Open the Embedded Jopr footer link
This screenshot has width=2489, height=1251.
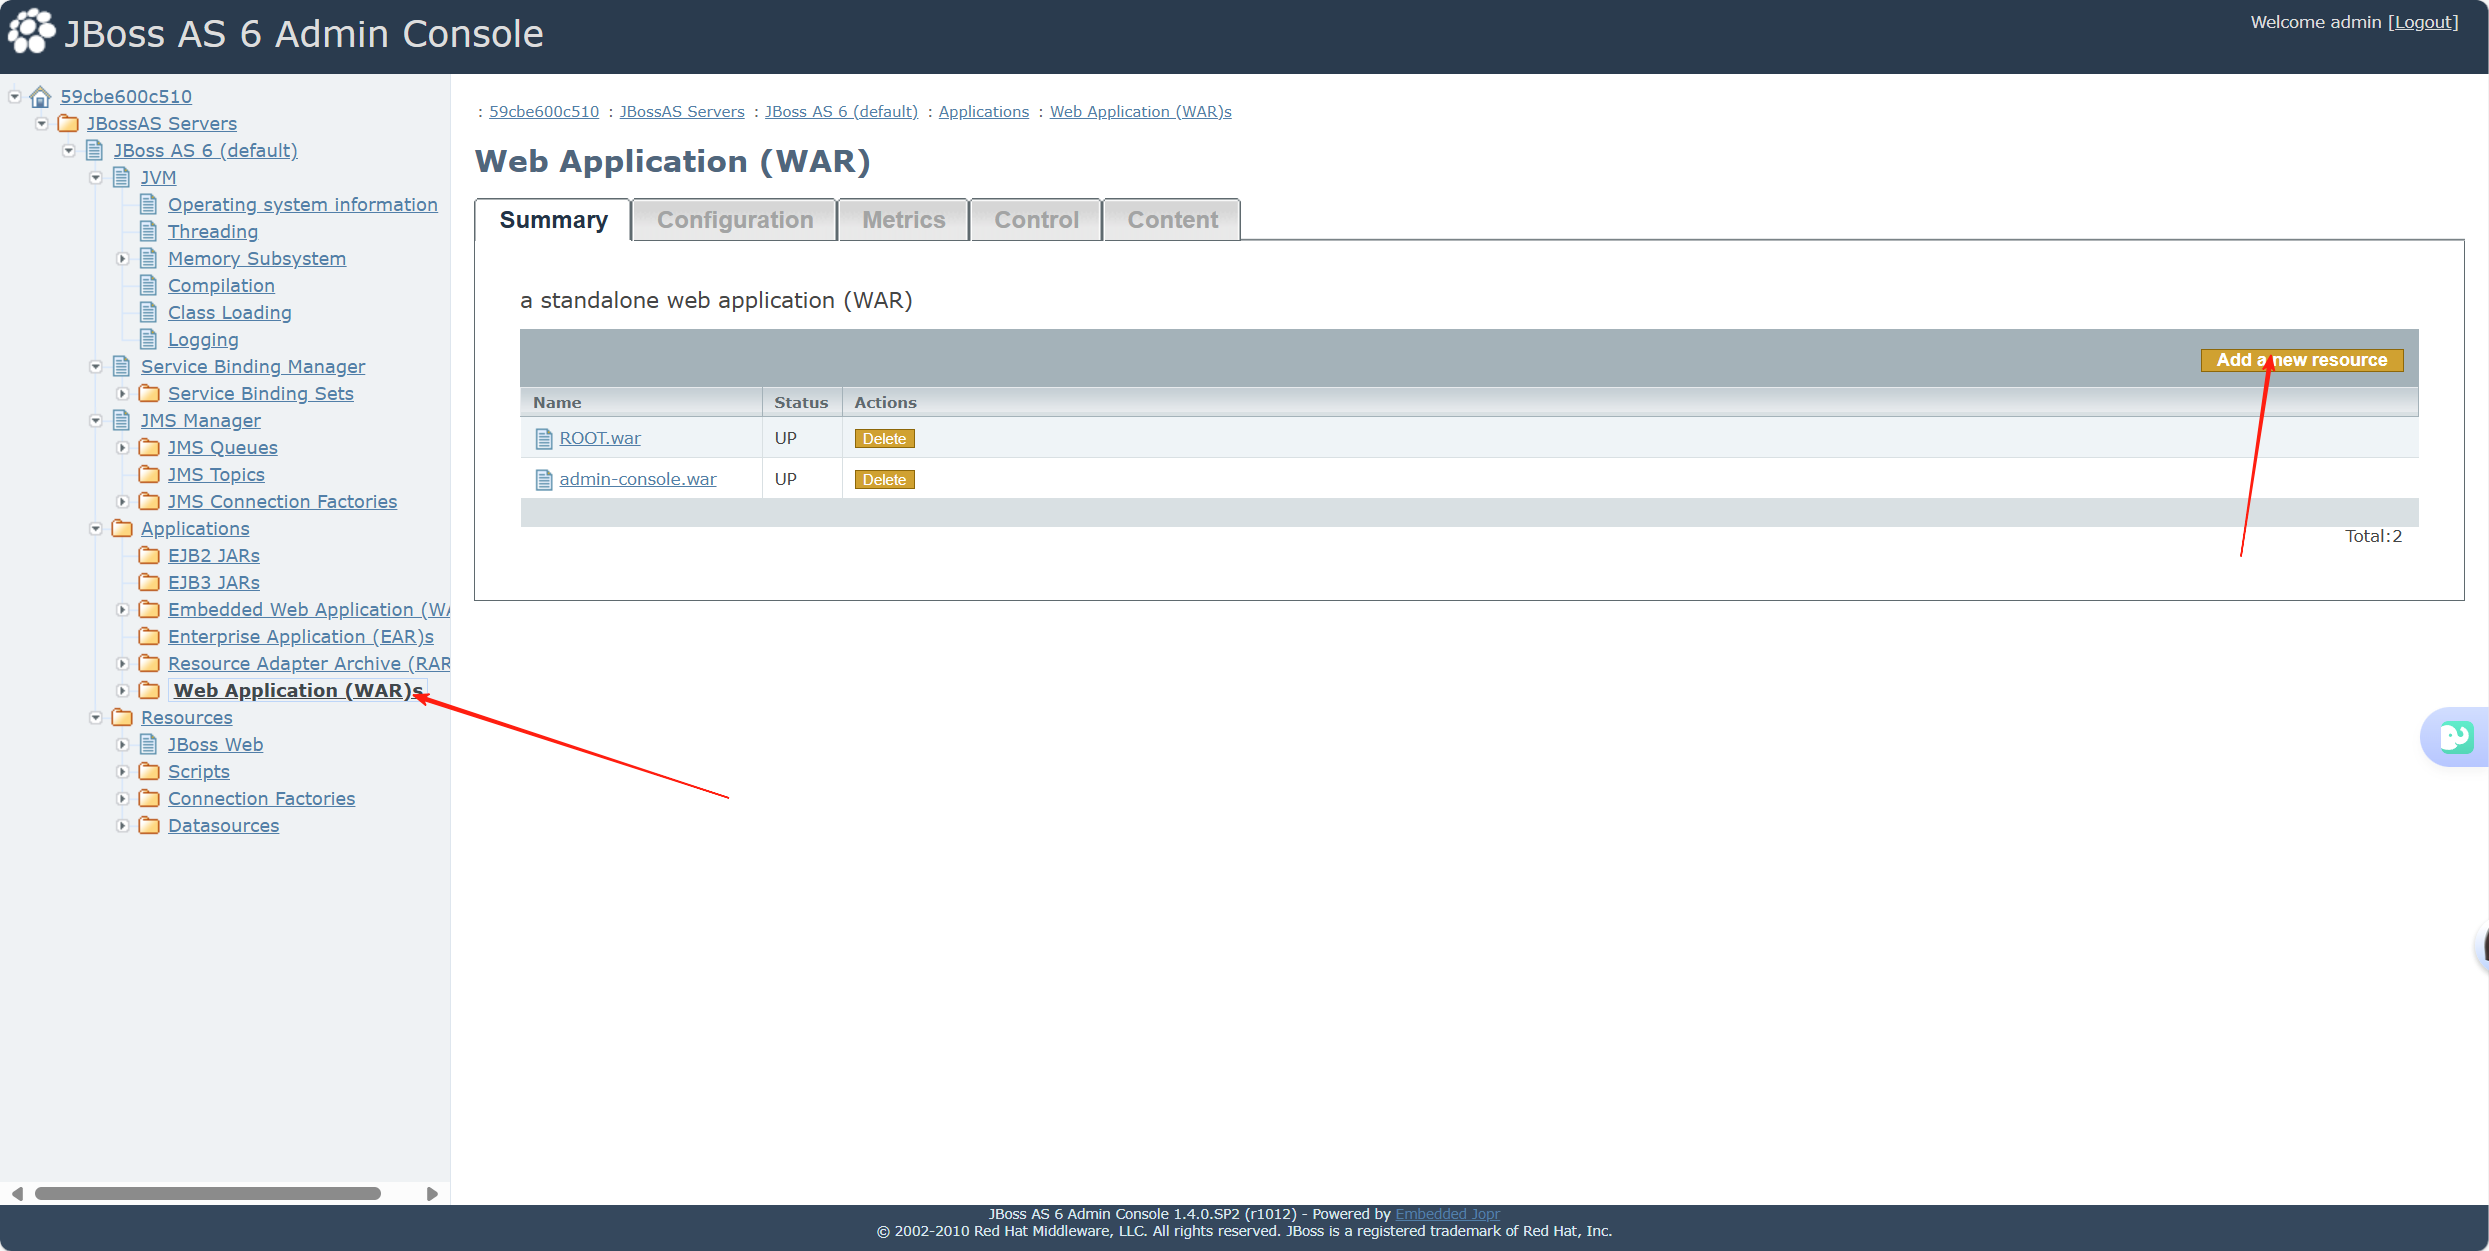[x=1447, y=1214]
